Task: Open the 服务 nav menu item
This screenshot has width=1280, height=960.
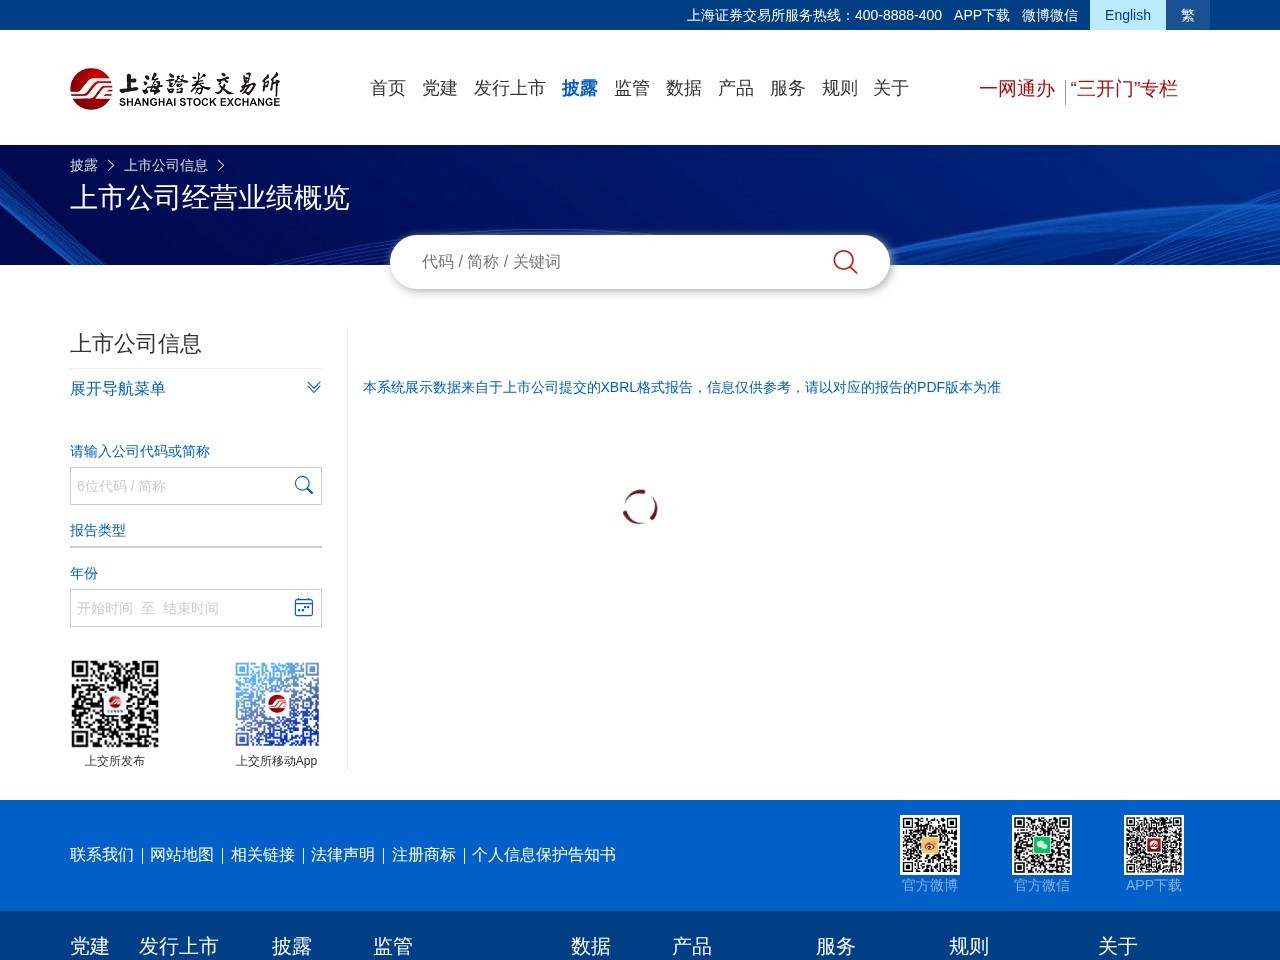Action: click(x=788, y=88)
